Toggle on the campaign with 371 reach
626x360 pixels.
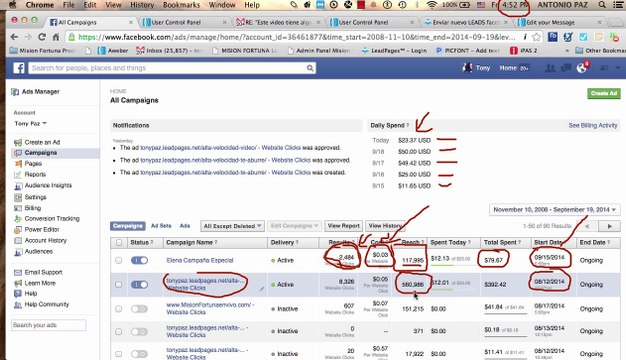[x=139, y=331]
